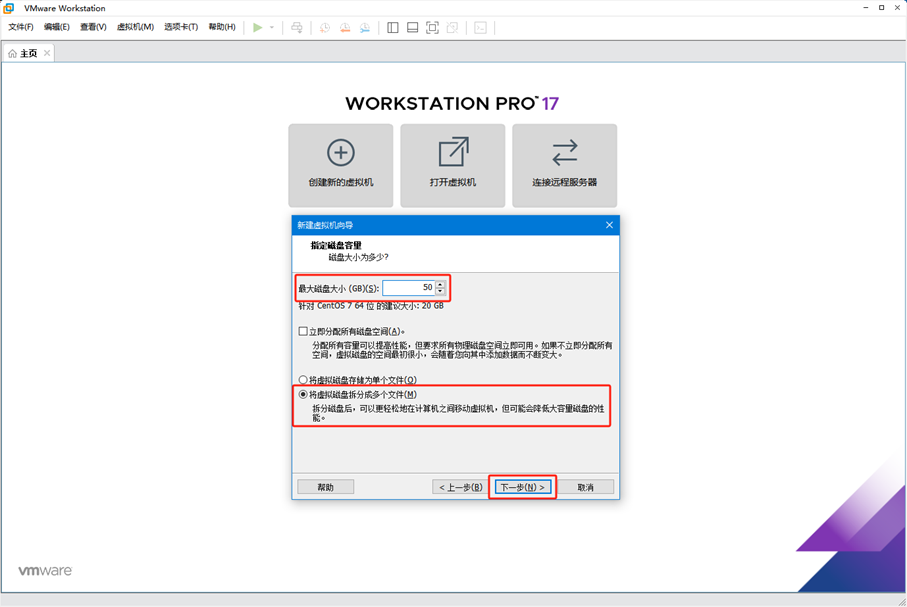Viewport: 907px width, 607px height.
Task: Click the console view toolbar icon
Action: pyautogui.click(x=480, y=27)
